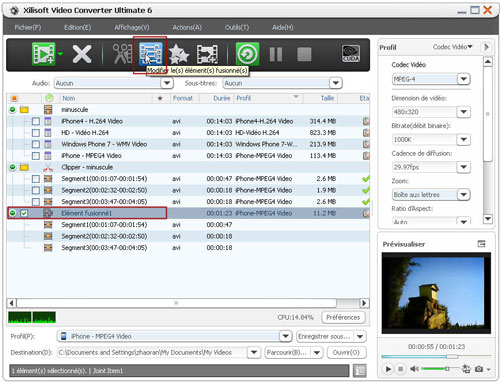Open the Fichier(F) menu
The image size is (500, 382).
point(28,27)
